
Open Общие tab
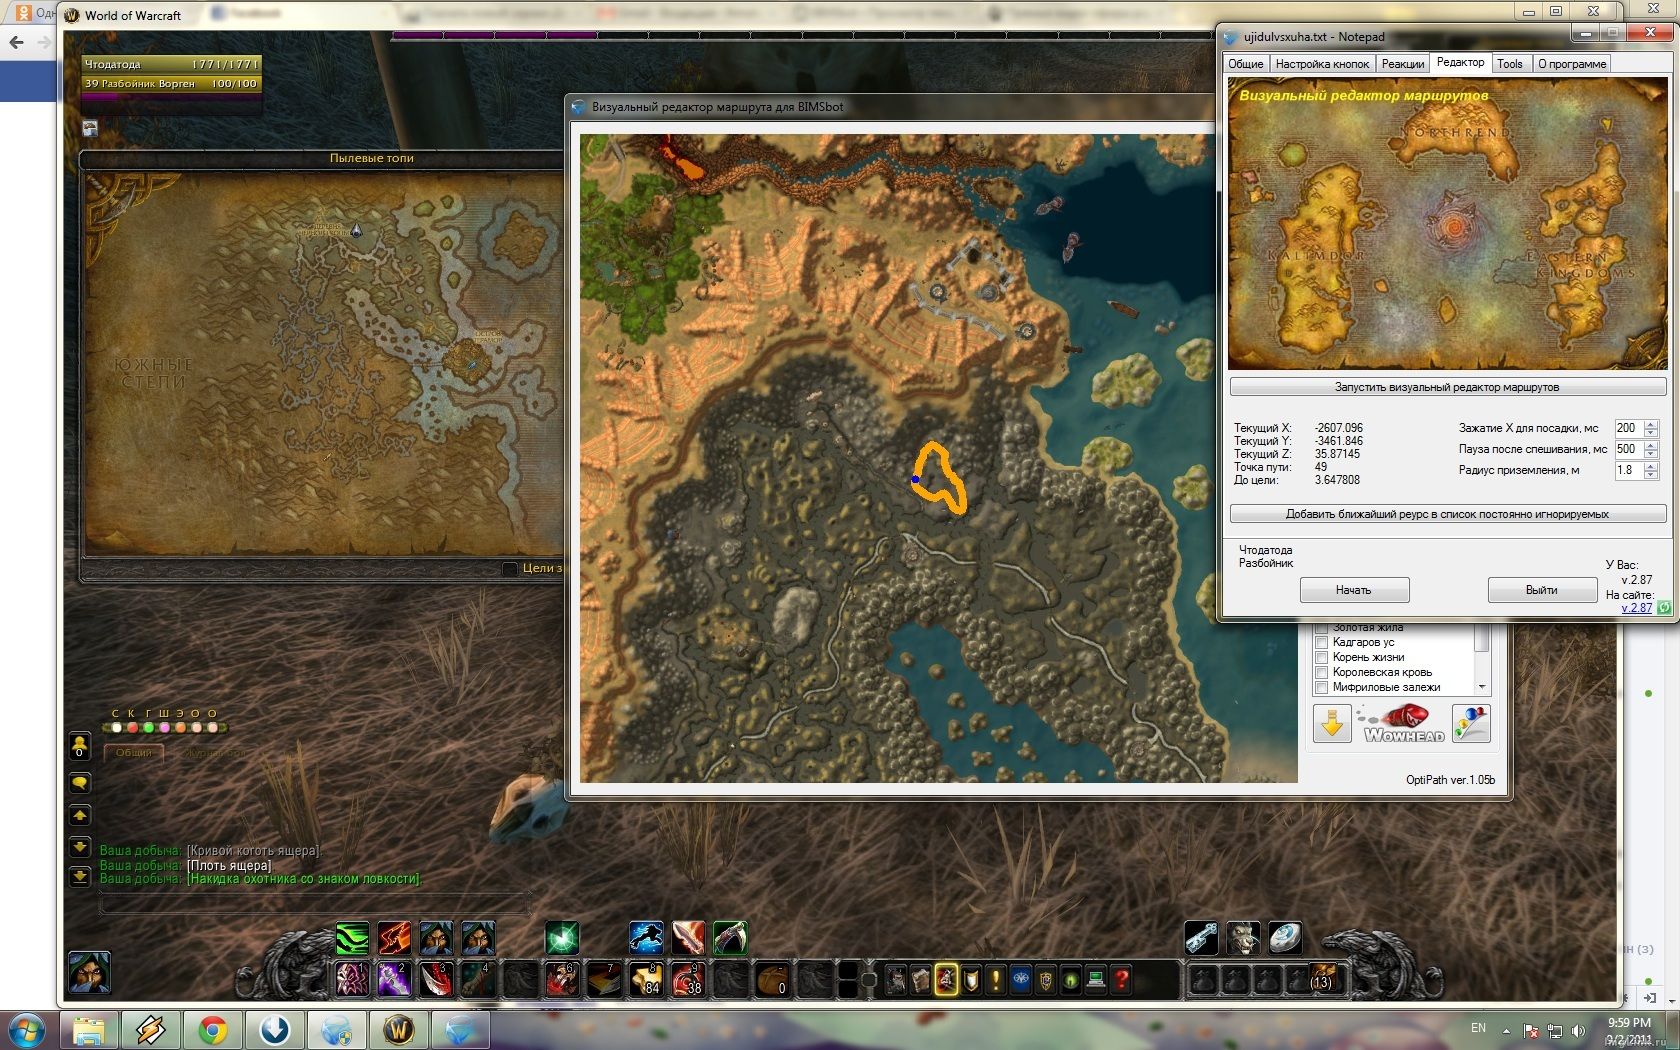[1245, 64]
